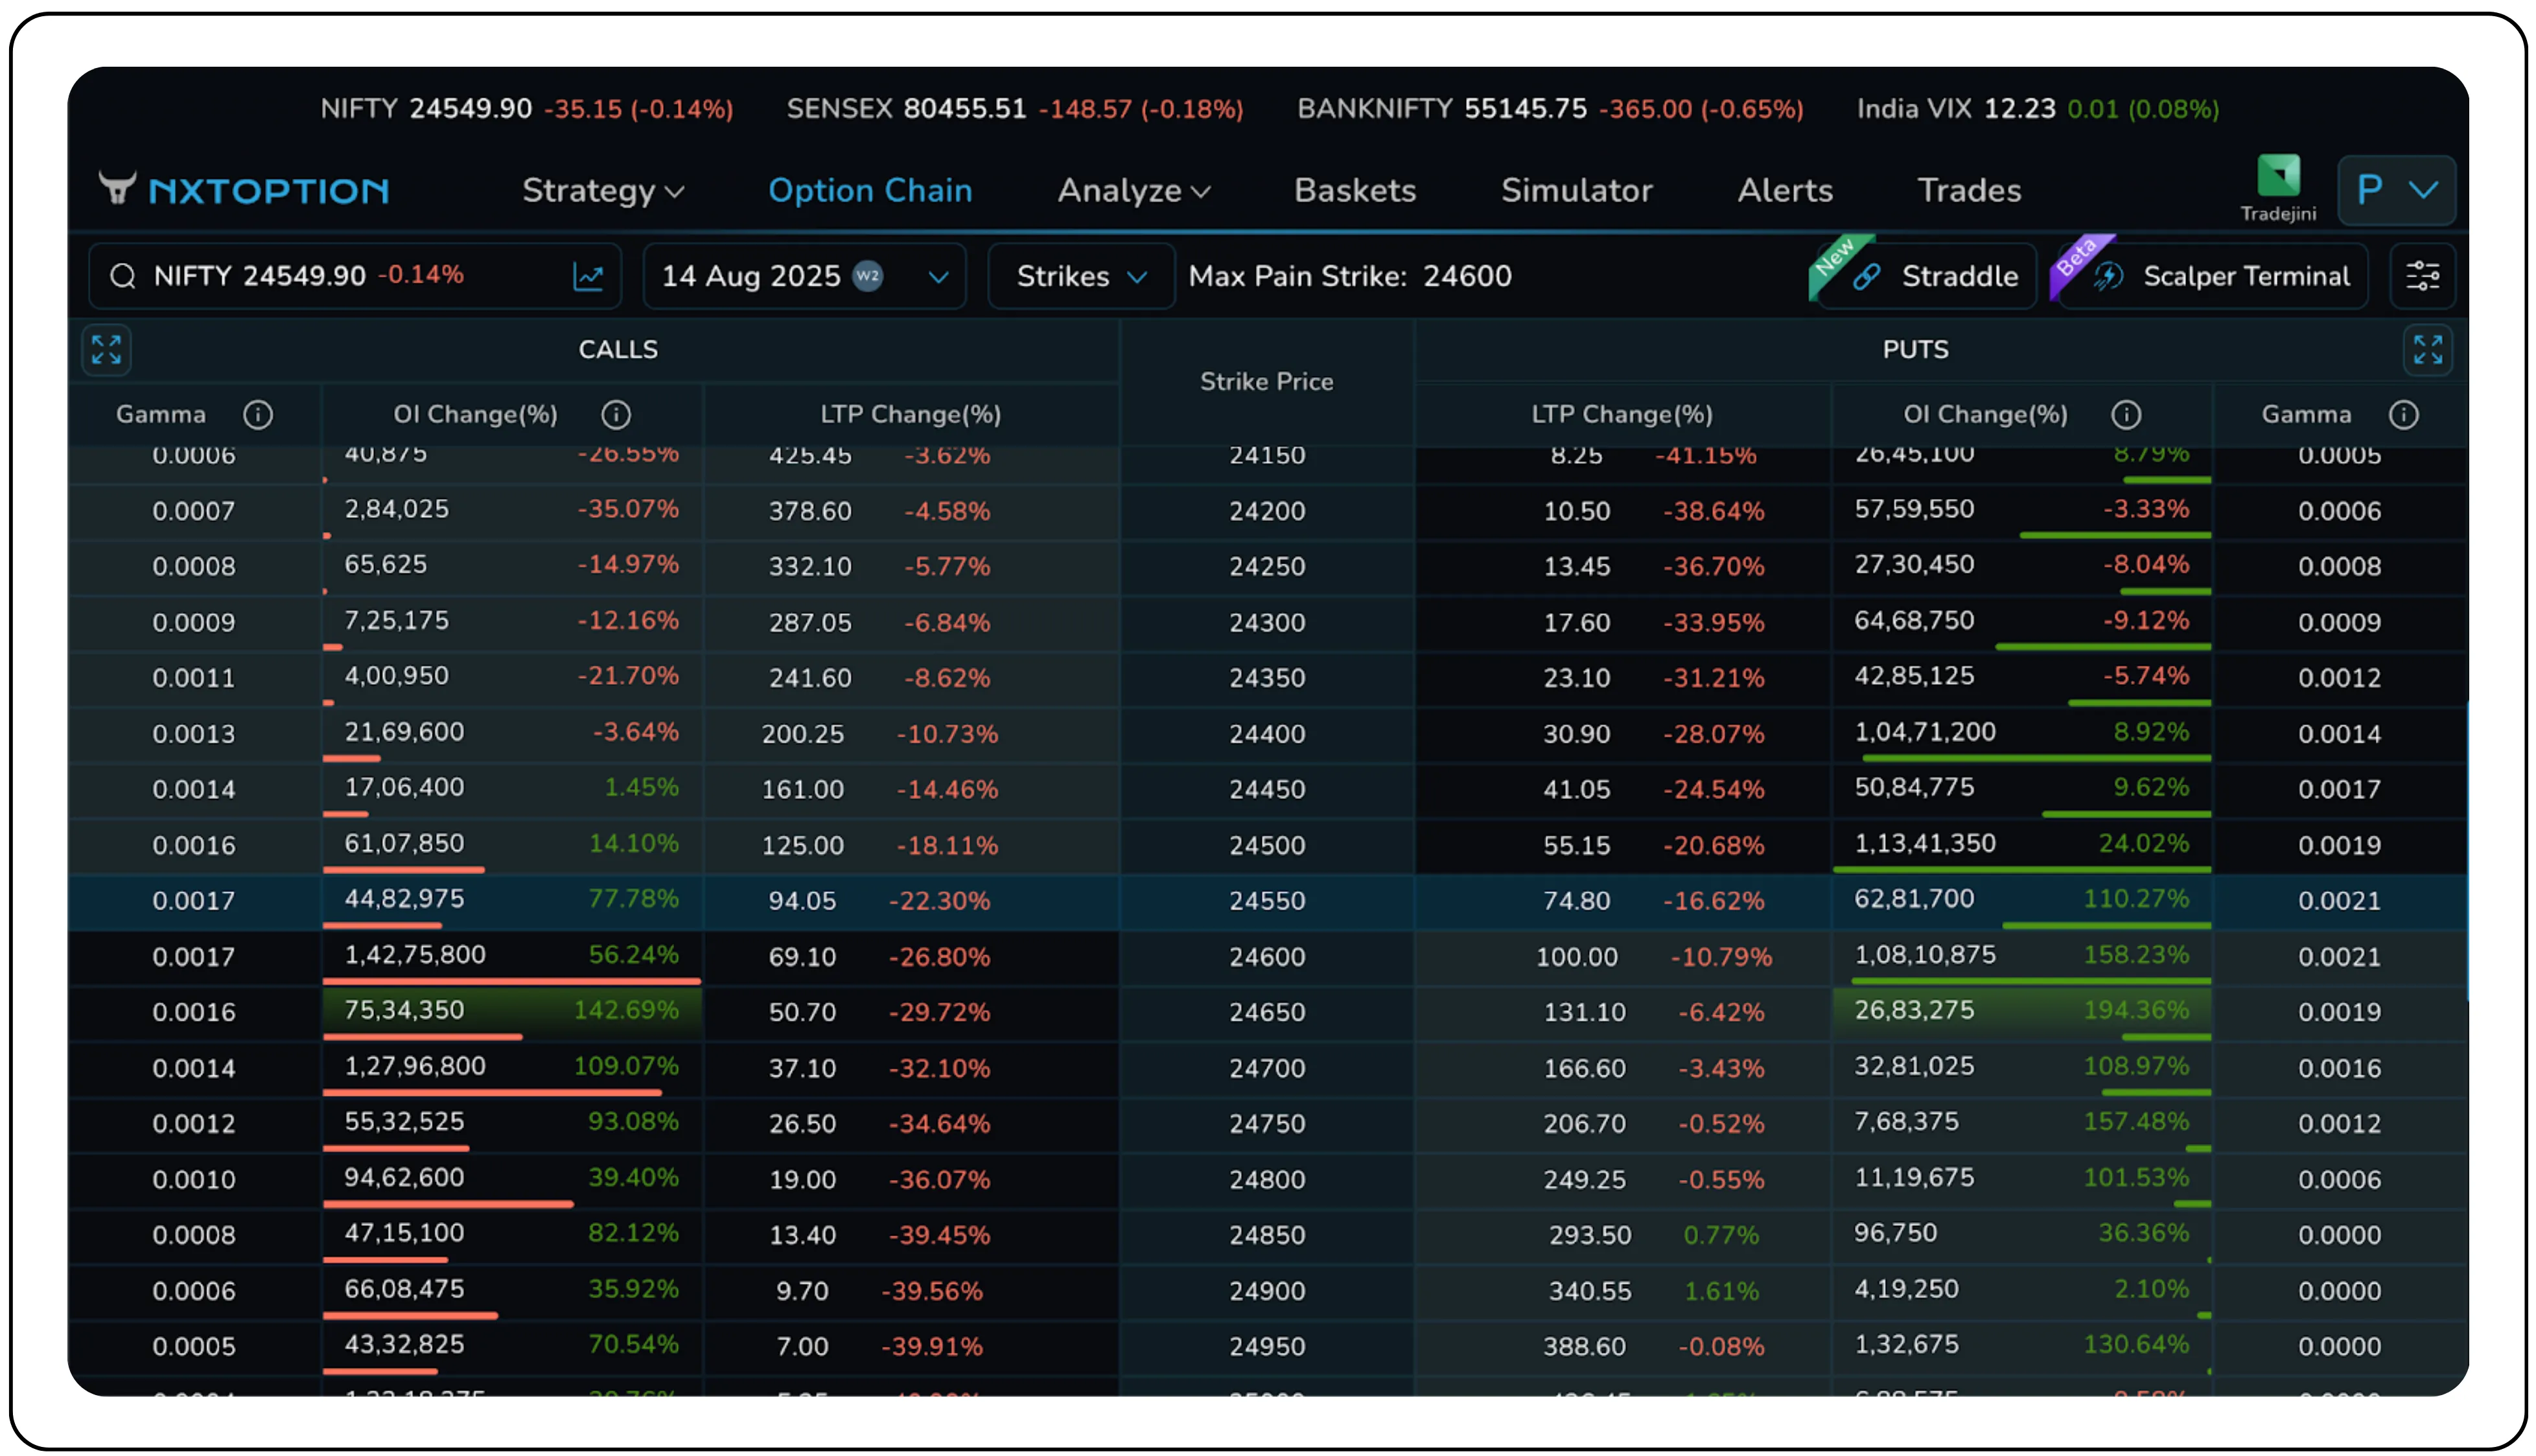Expand the PUTS section to fullscreen
2536x1456 pixels.
pyautogui.click(x=2428, y=350)
